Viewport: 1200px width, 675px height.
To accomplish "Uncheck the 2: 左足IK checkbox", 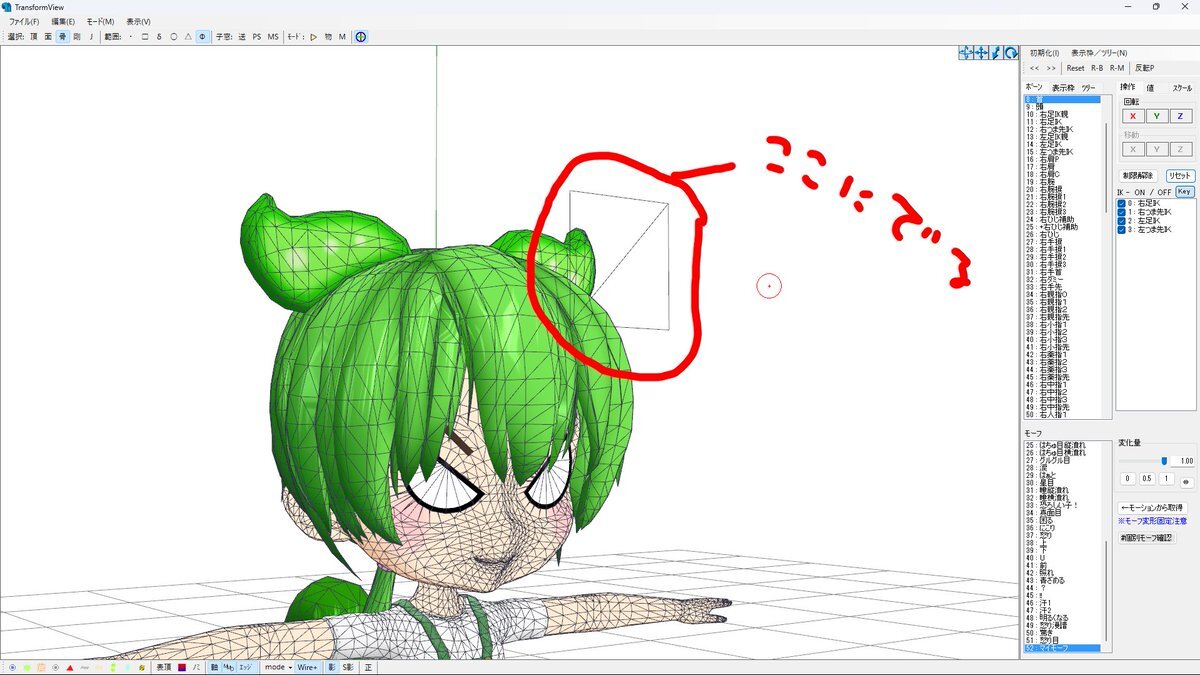I will tap(1123, 221).
